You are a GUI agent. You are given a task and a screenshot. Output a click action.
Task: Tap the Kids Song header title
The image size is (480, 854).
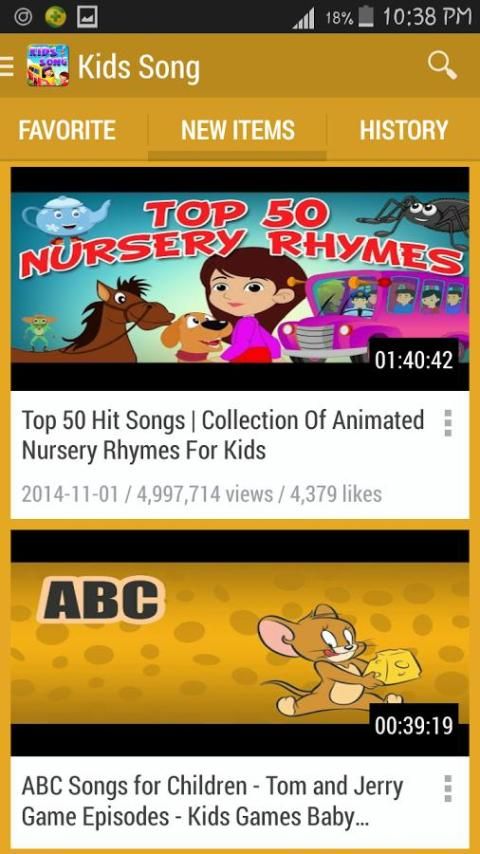[139, 68]
